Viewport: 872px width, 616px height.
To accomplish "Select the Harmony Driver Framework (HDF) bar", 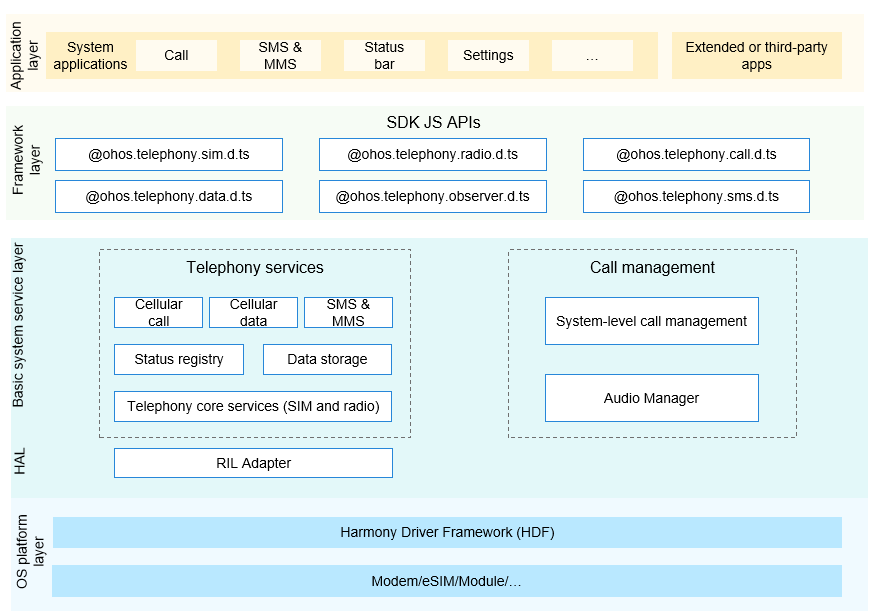I will click(x=447, y=533).
